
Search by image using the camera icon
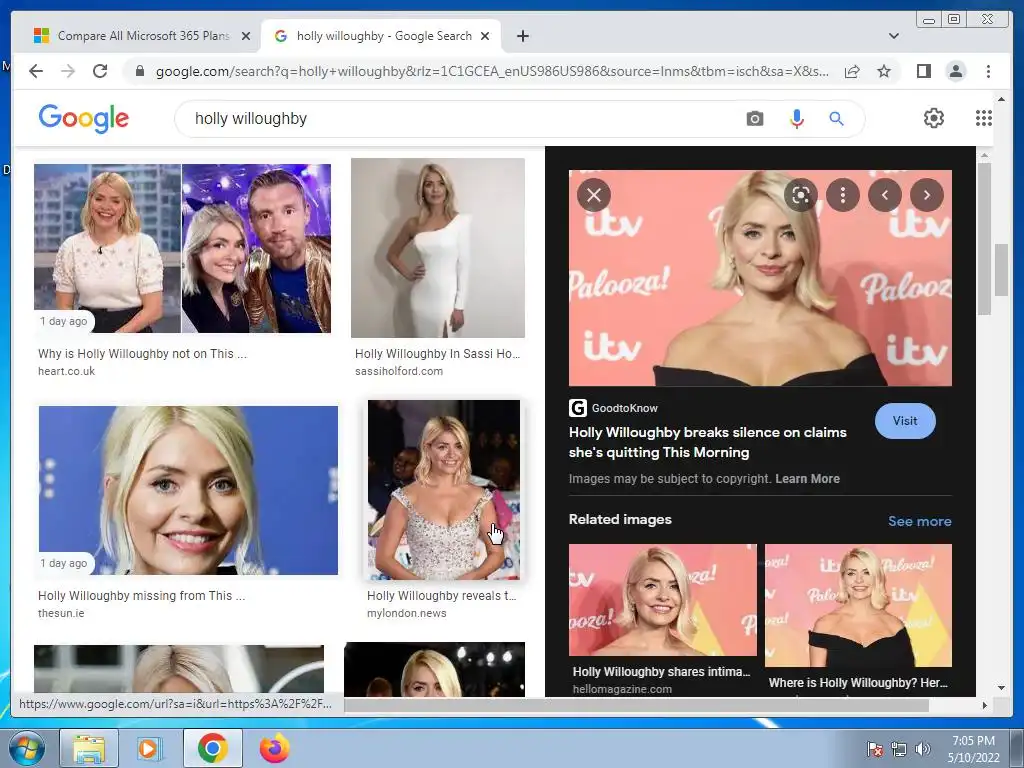755,119
